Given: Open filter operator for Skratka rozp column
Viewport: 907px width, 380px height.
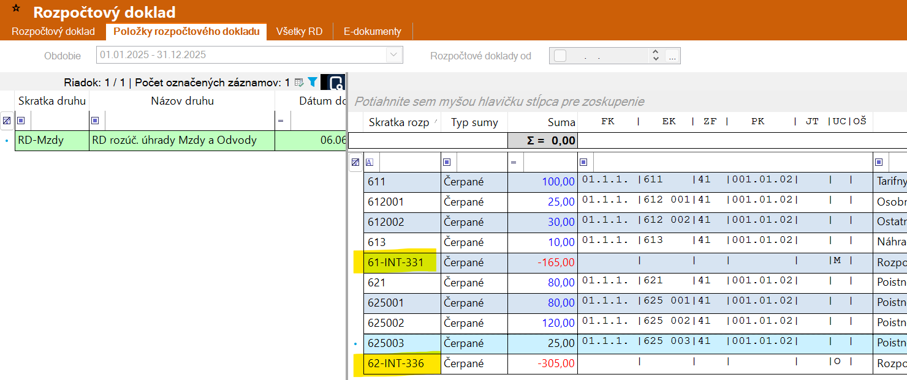Looking at the screenshot, I should 370,163.
